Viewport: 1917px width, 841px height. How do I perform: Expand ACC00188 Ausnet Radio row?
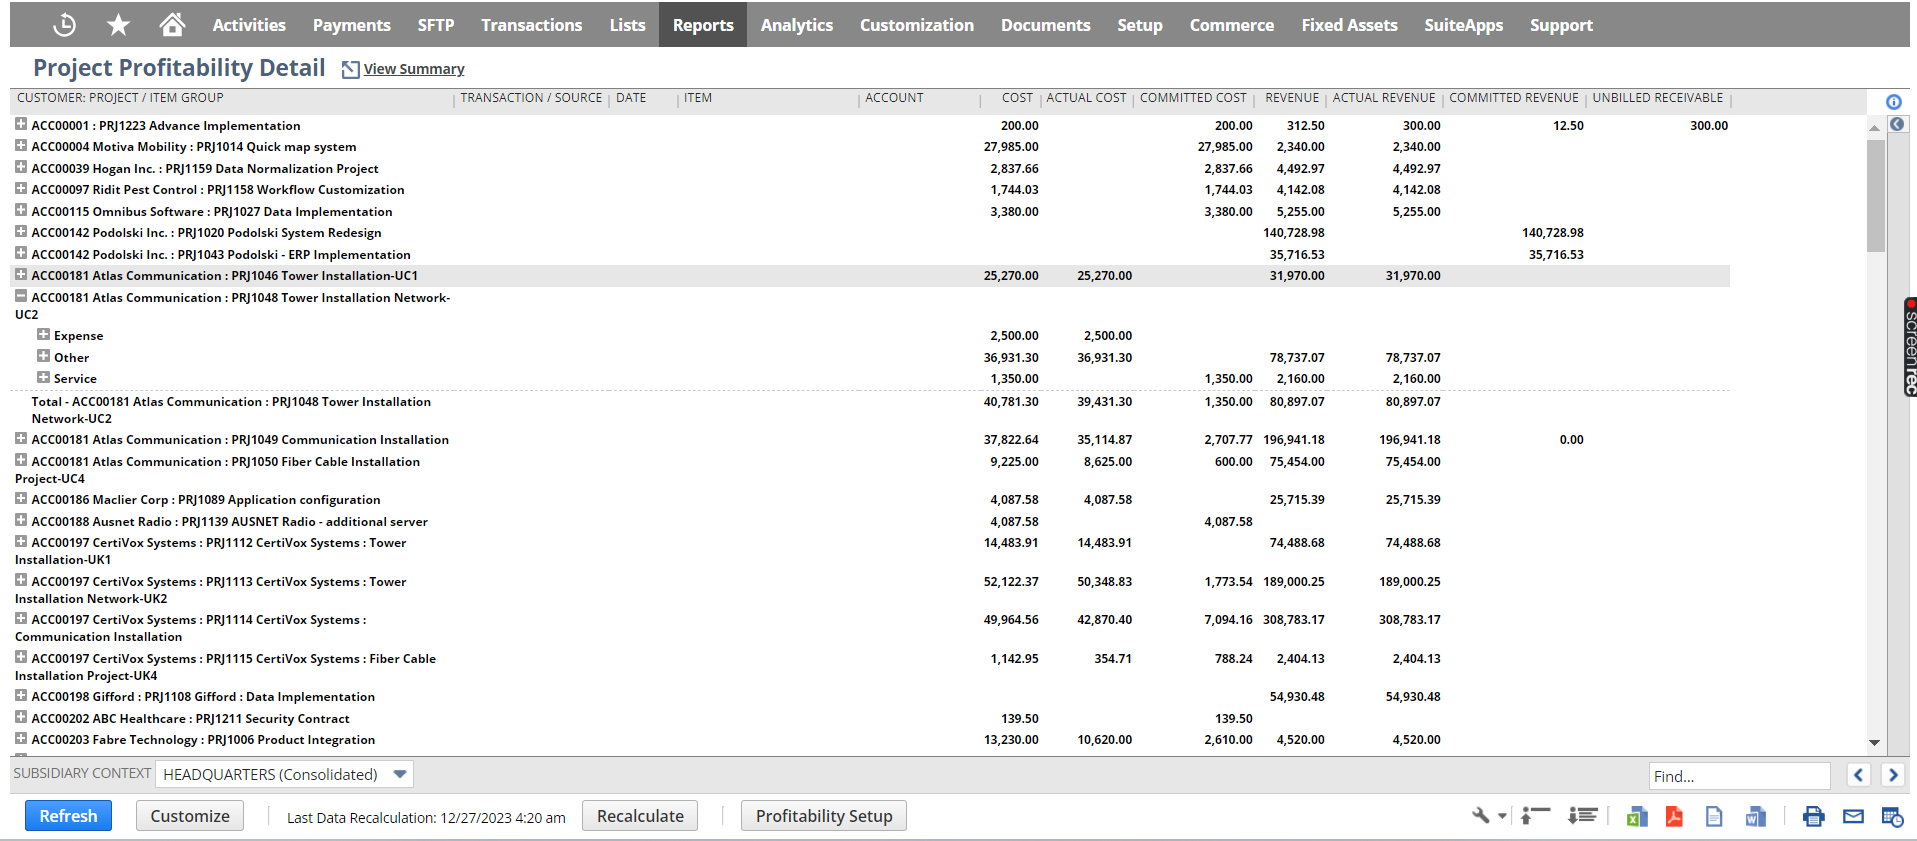[x=21, y=520]
